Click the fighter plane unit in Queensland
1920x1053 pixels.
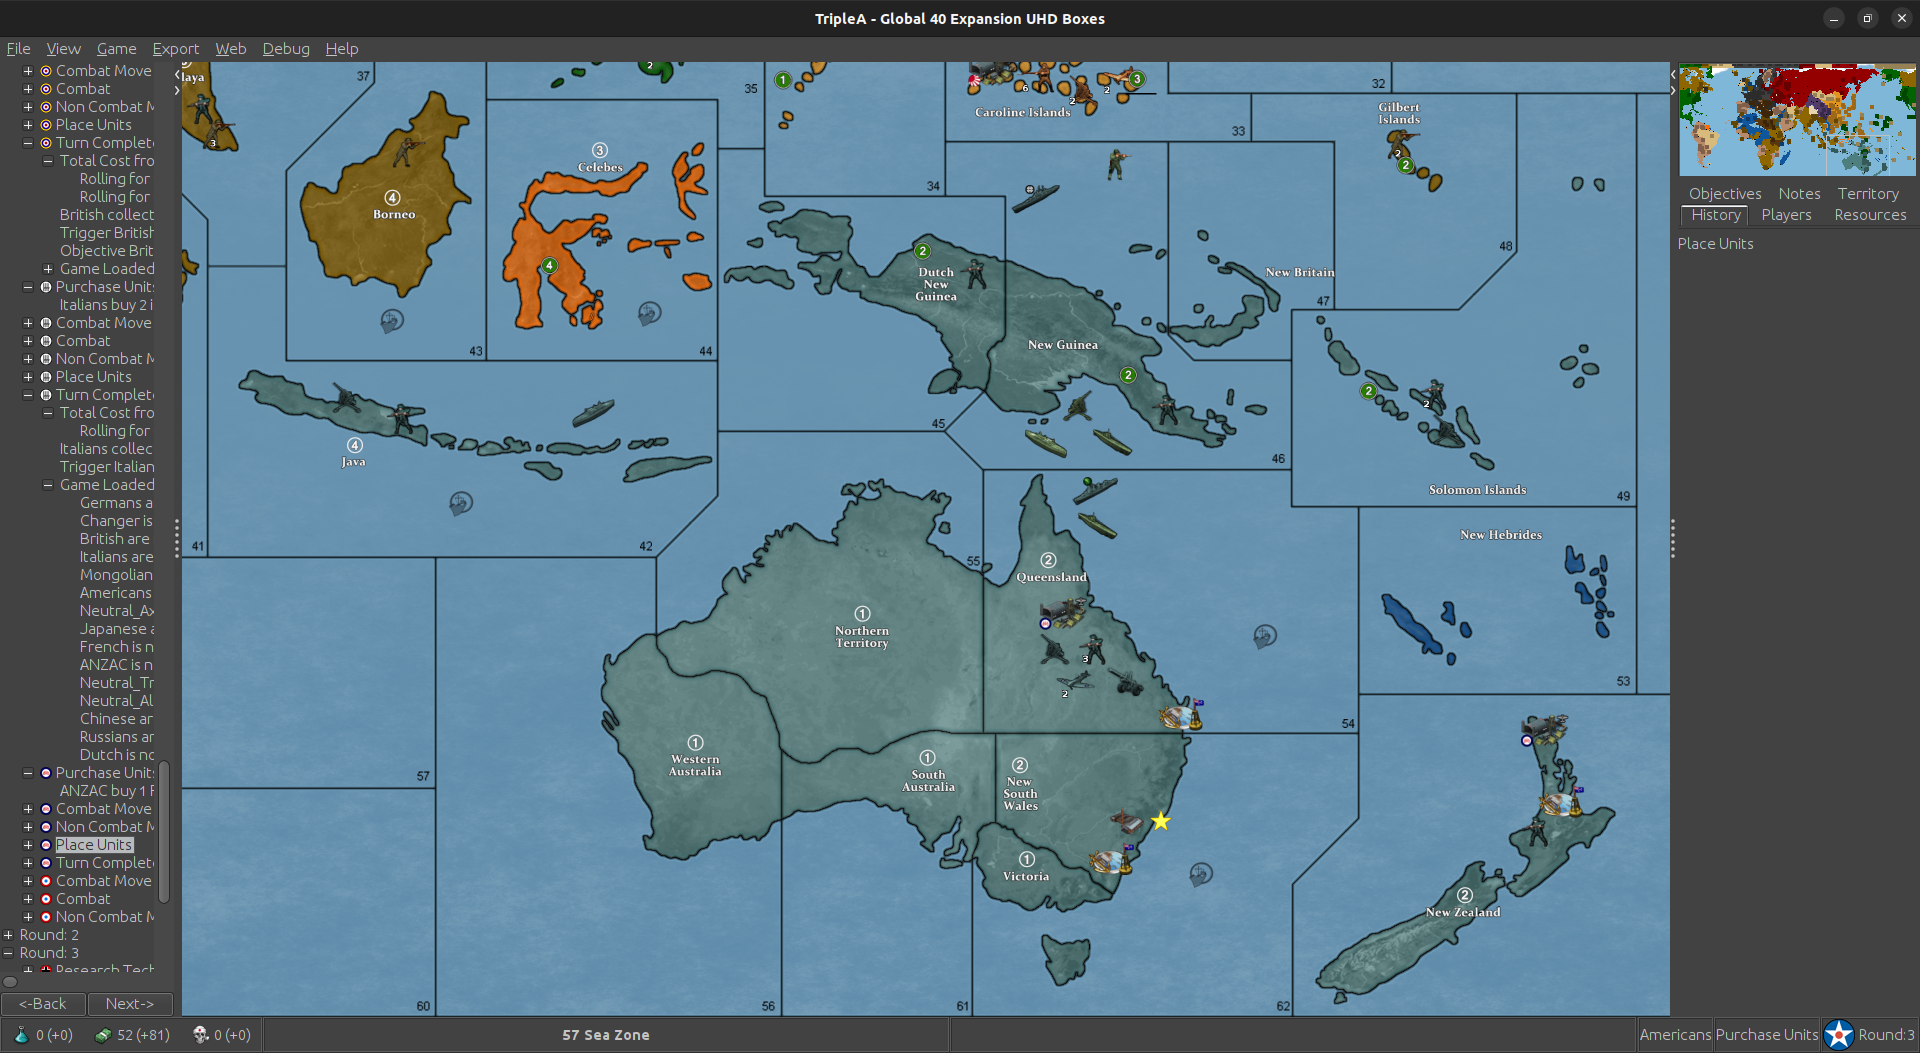1075,682
